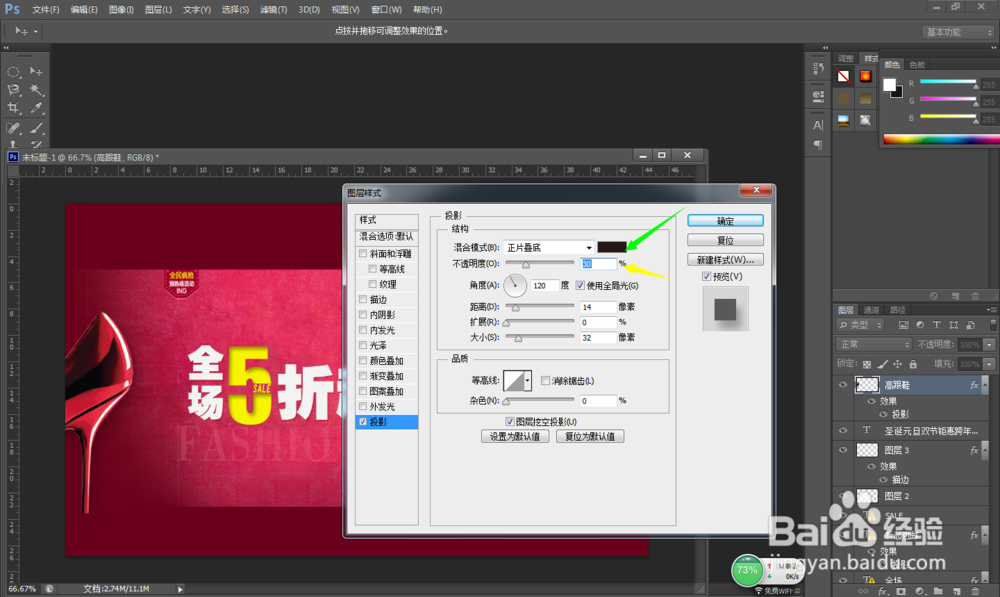Lock all layer attributes padlock
The height and width of the screenshot is (597, 1000).
913,364
